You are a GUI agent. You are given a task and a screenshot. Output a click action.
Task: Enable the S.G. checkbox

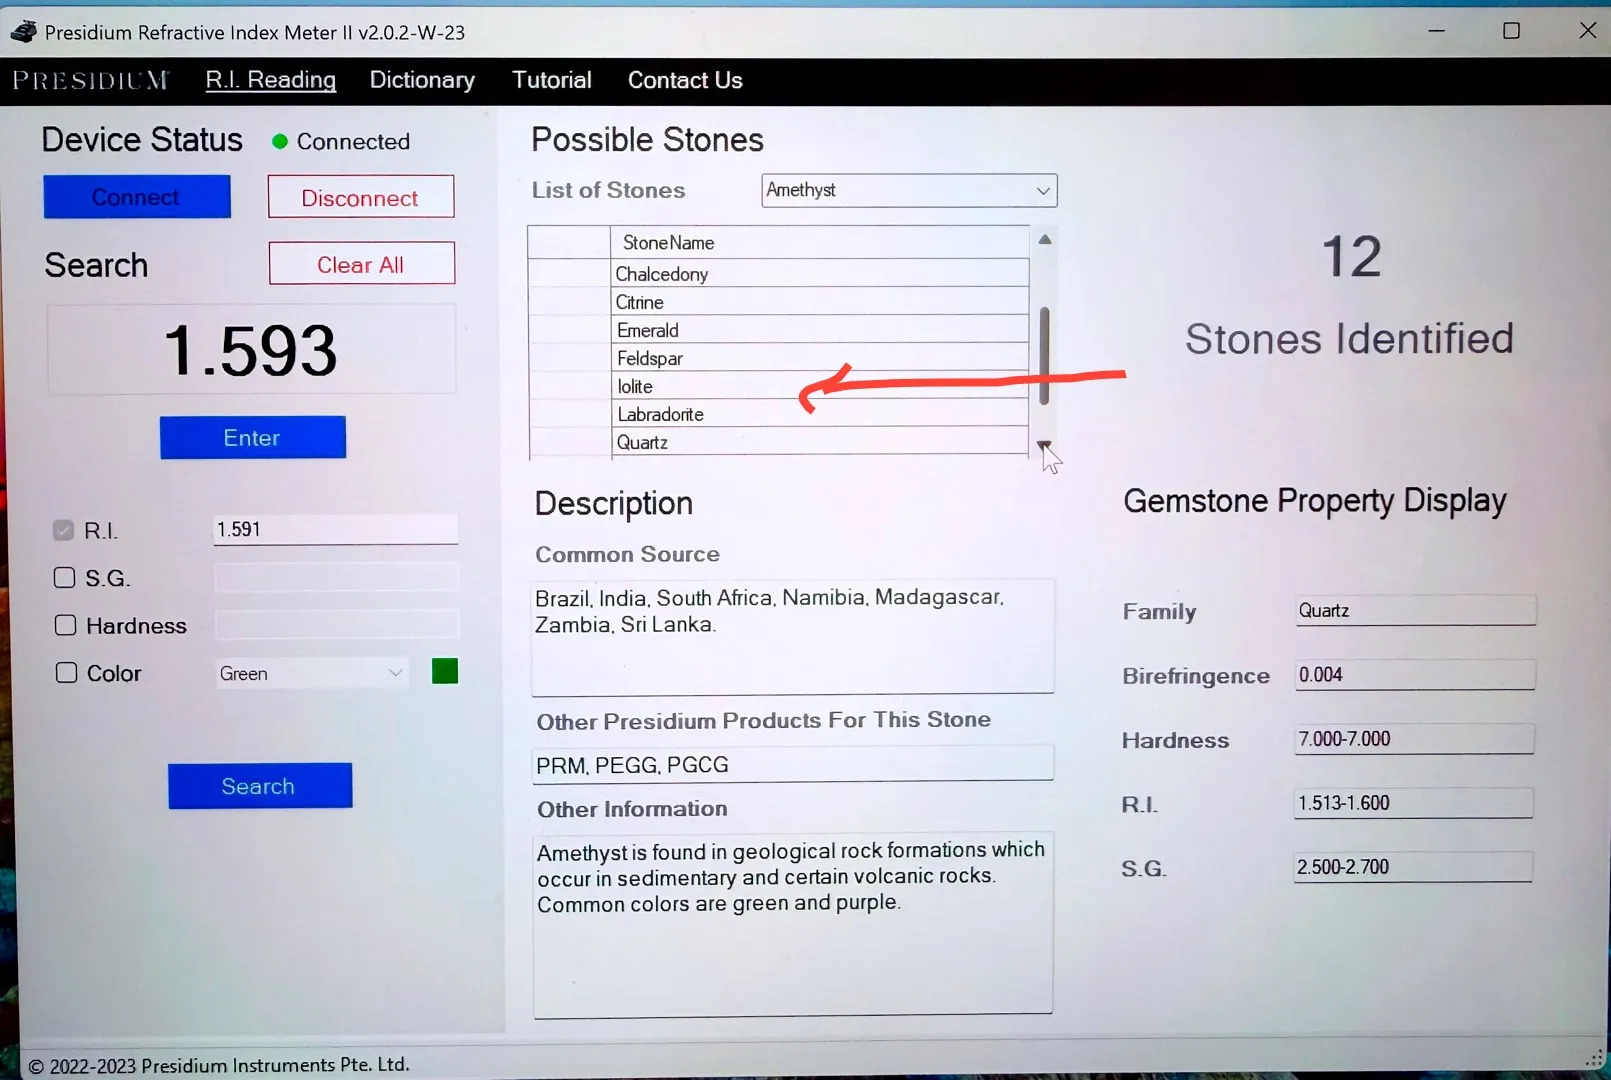65,578
